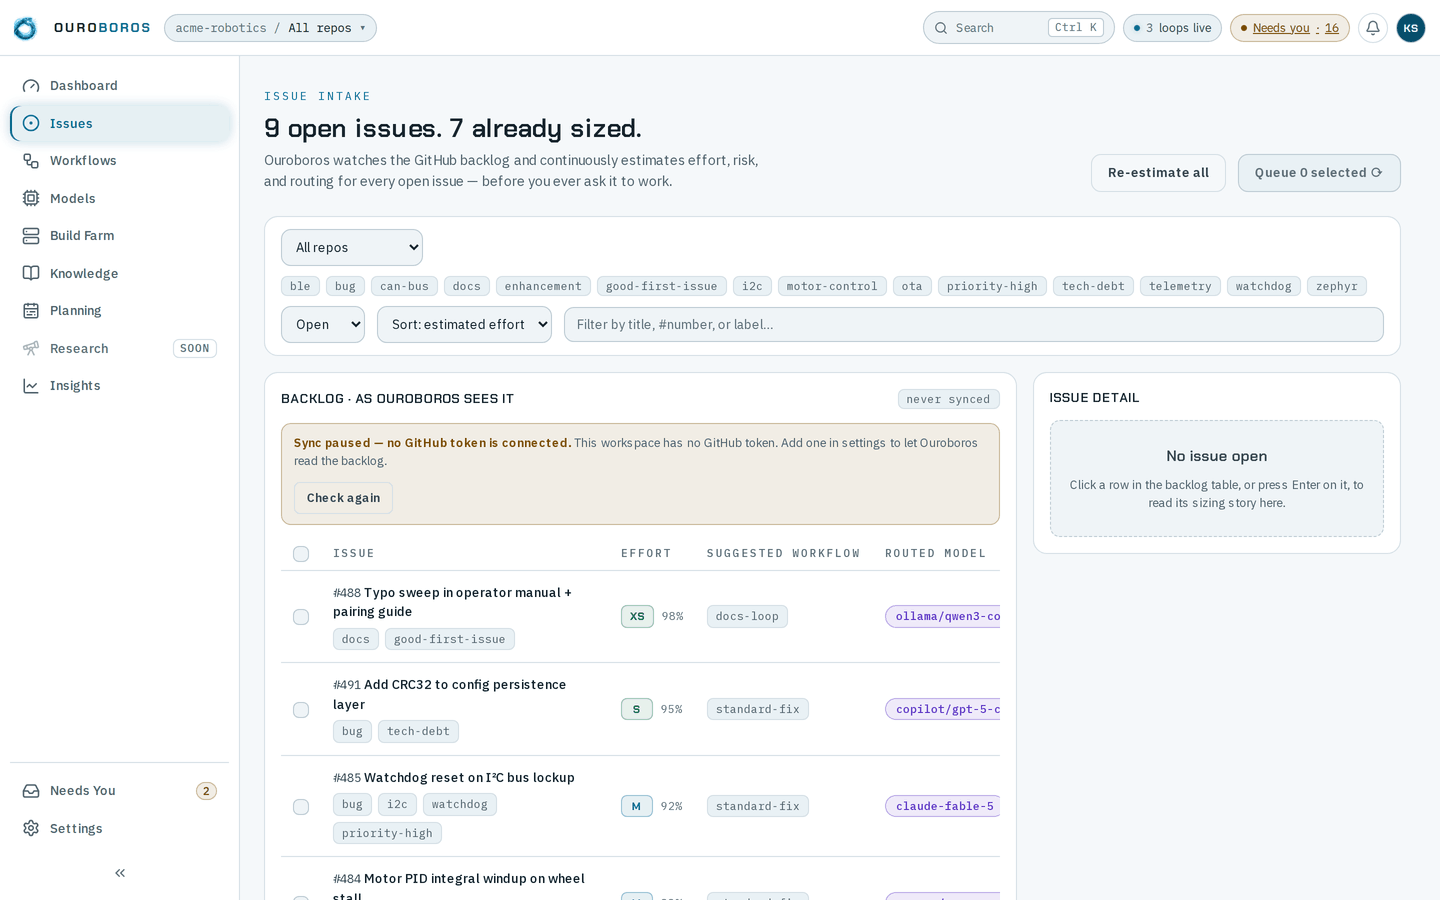Collapse the sidebar with the chevrons icon

point(120,873)
